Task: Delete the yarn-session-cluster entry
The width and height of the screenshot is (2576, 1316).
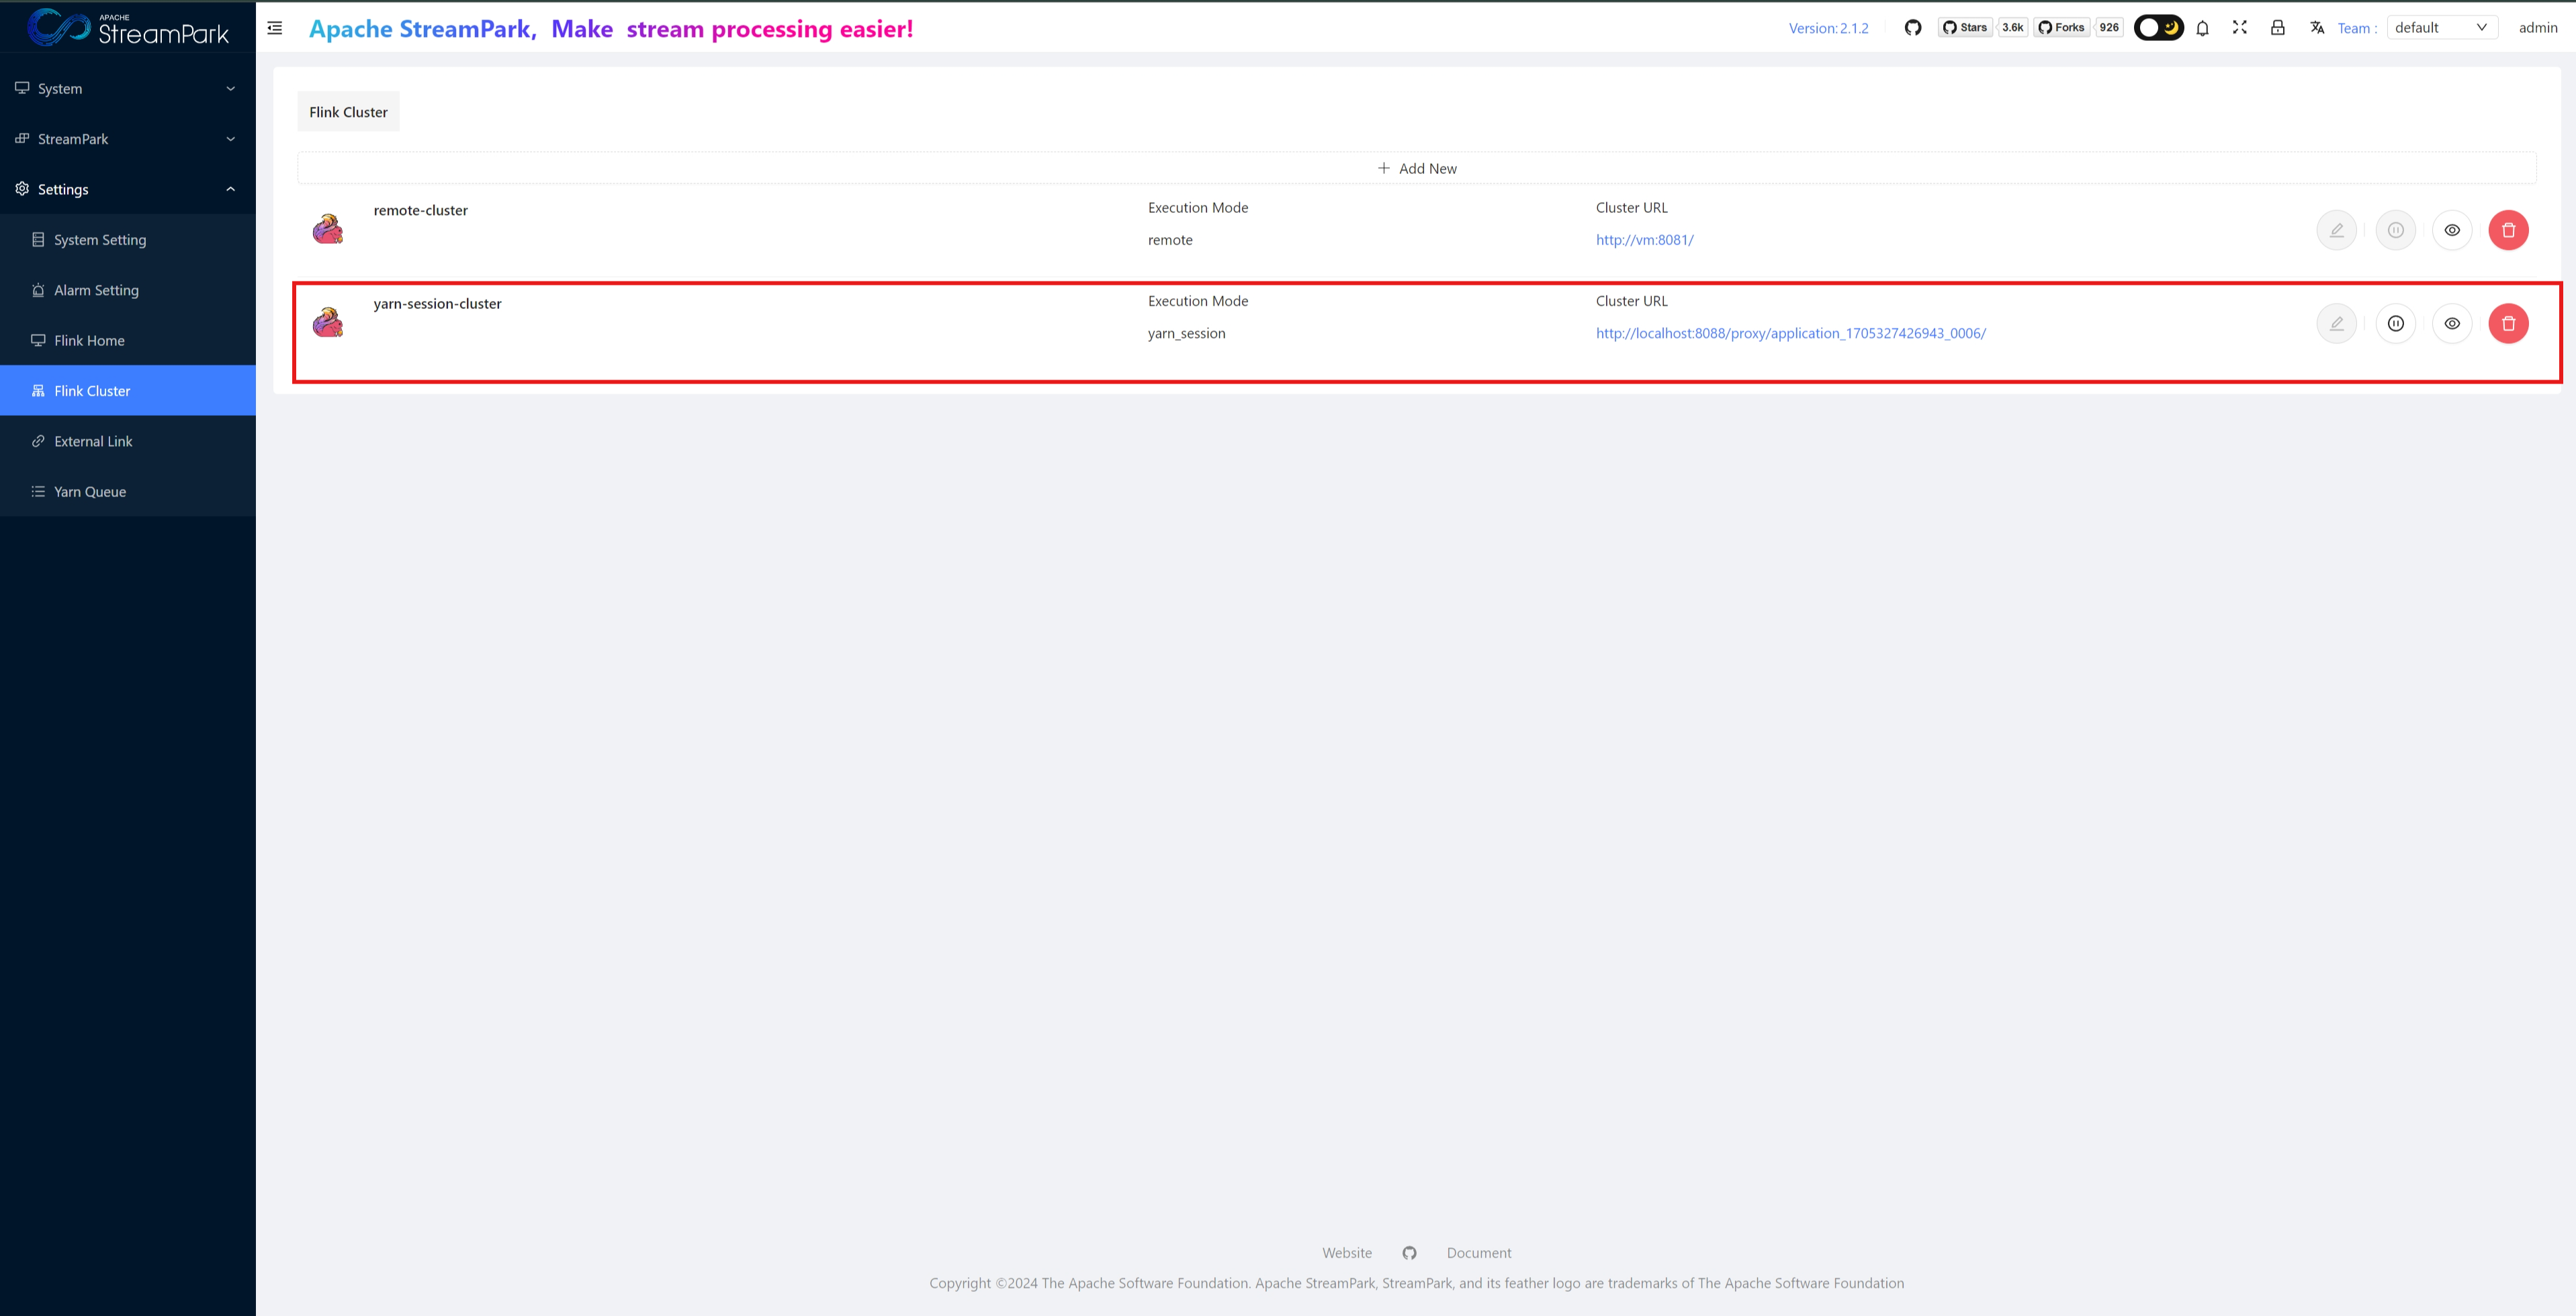Action: click(x=2507, y=323)
